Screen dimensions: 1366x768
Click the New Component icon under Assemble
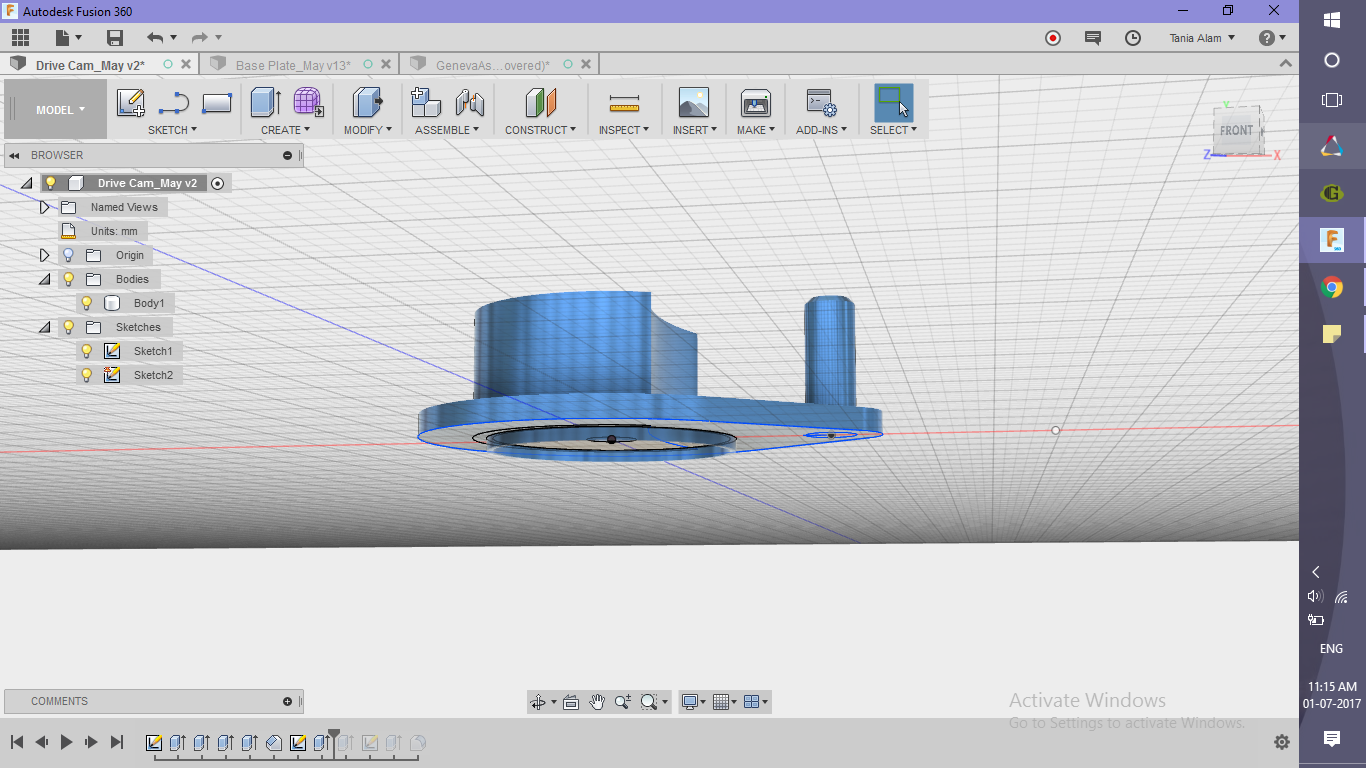pyautogui.click(x=426, y=103)
